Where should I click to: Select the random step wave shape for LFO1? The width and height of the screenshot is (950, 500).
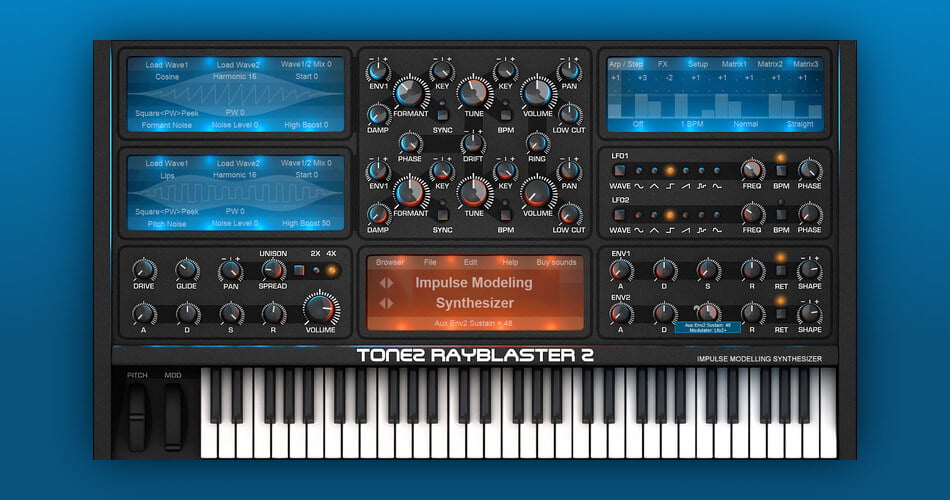(x=702, y=171)
